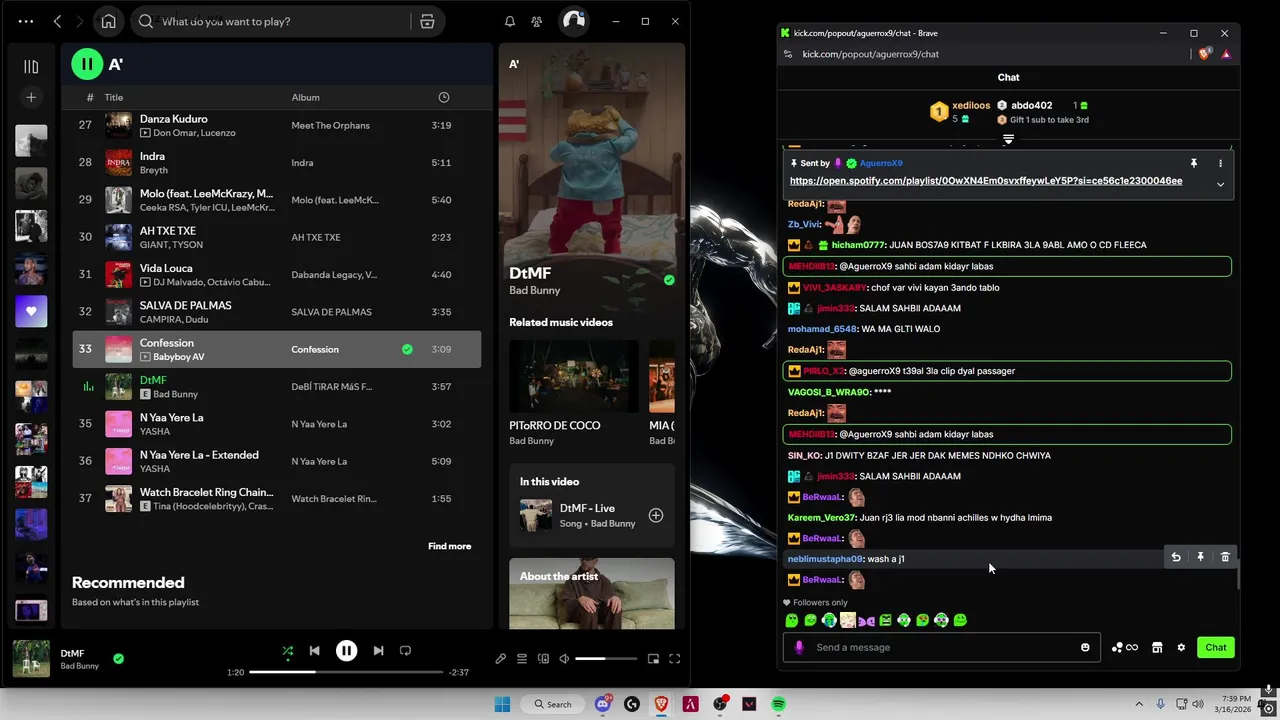Toggle saved checkmark on Confession row

(407, 349)
